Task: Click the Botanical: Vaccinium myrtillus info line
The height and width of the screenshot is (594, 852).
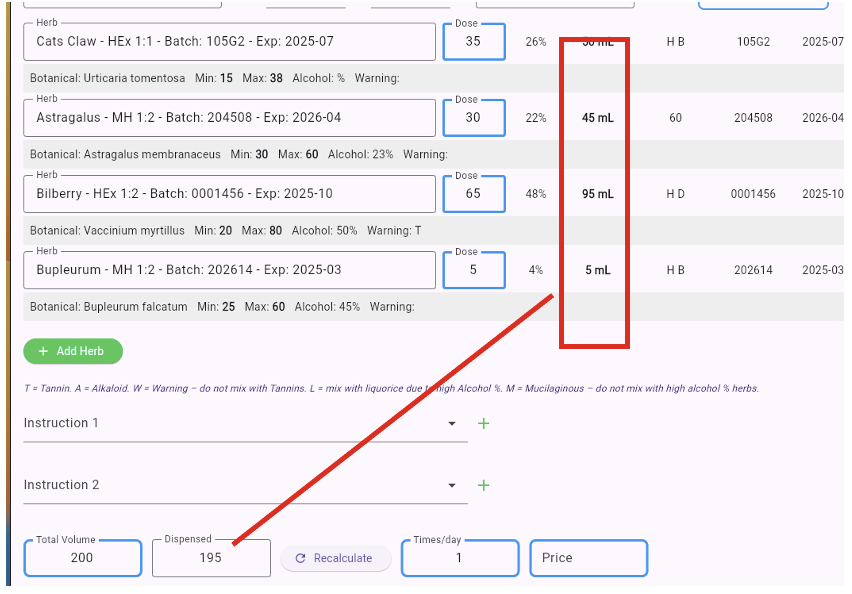Action: (x=225, y=230)
